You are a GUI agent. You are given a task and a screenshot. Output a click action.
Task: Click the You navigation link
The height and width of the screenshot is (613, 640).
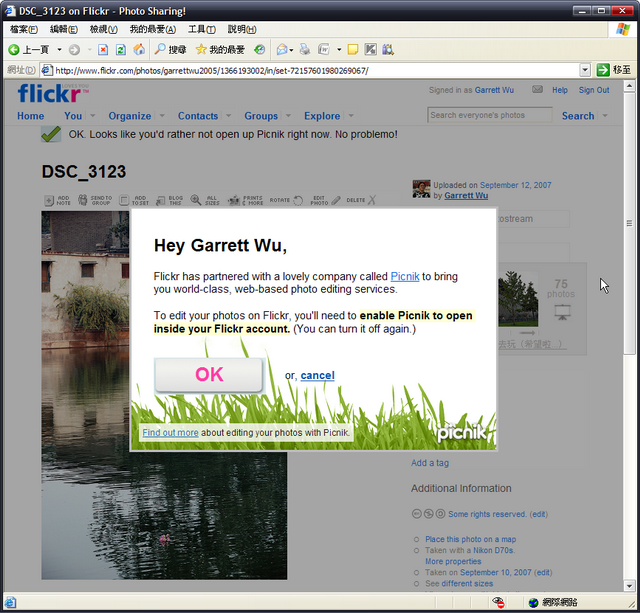tap(73, 116)
